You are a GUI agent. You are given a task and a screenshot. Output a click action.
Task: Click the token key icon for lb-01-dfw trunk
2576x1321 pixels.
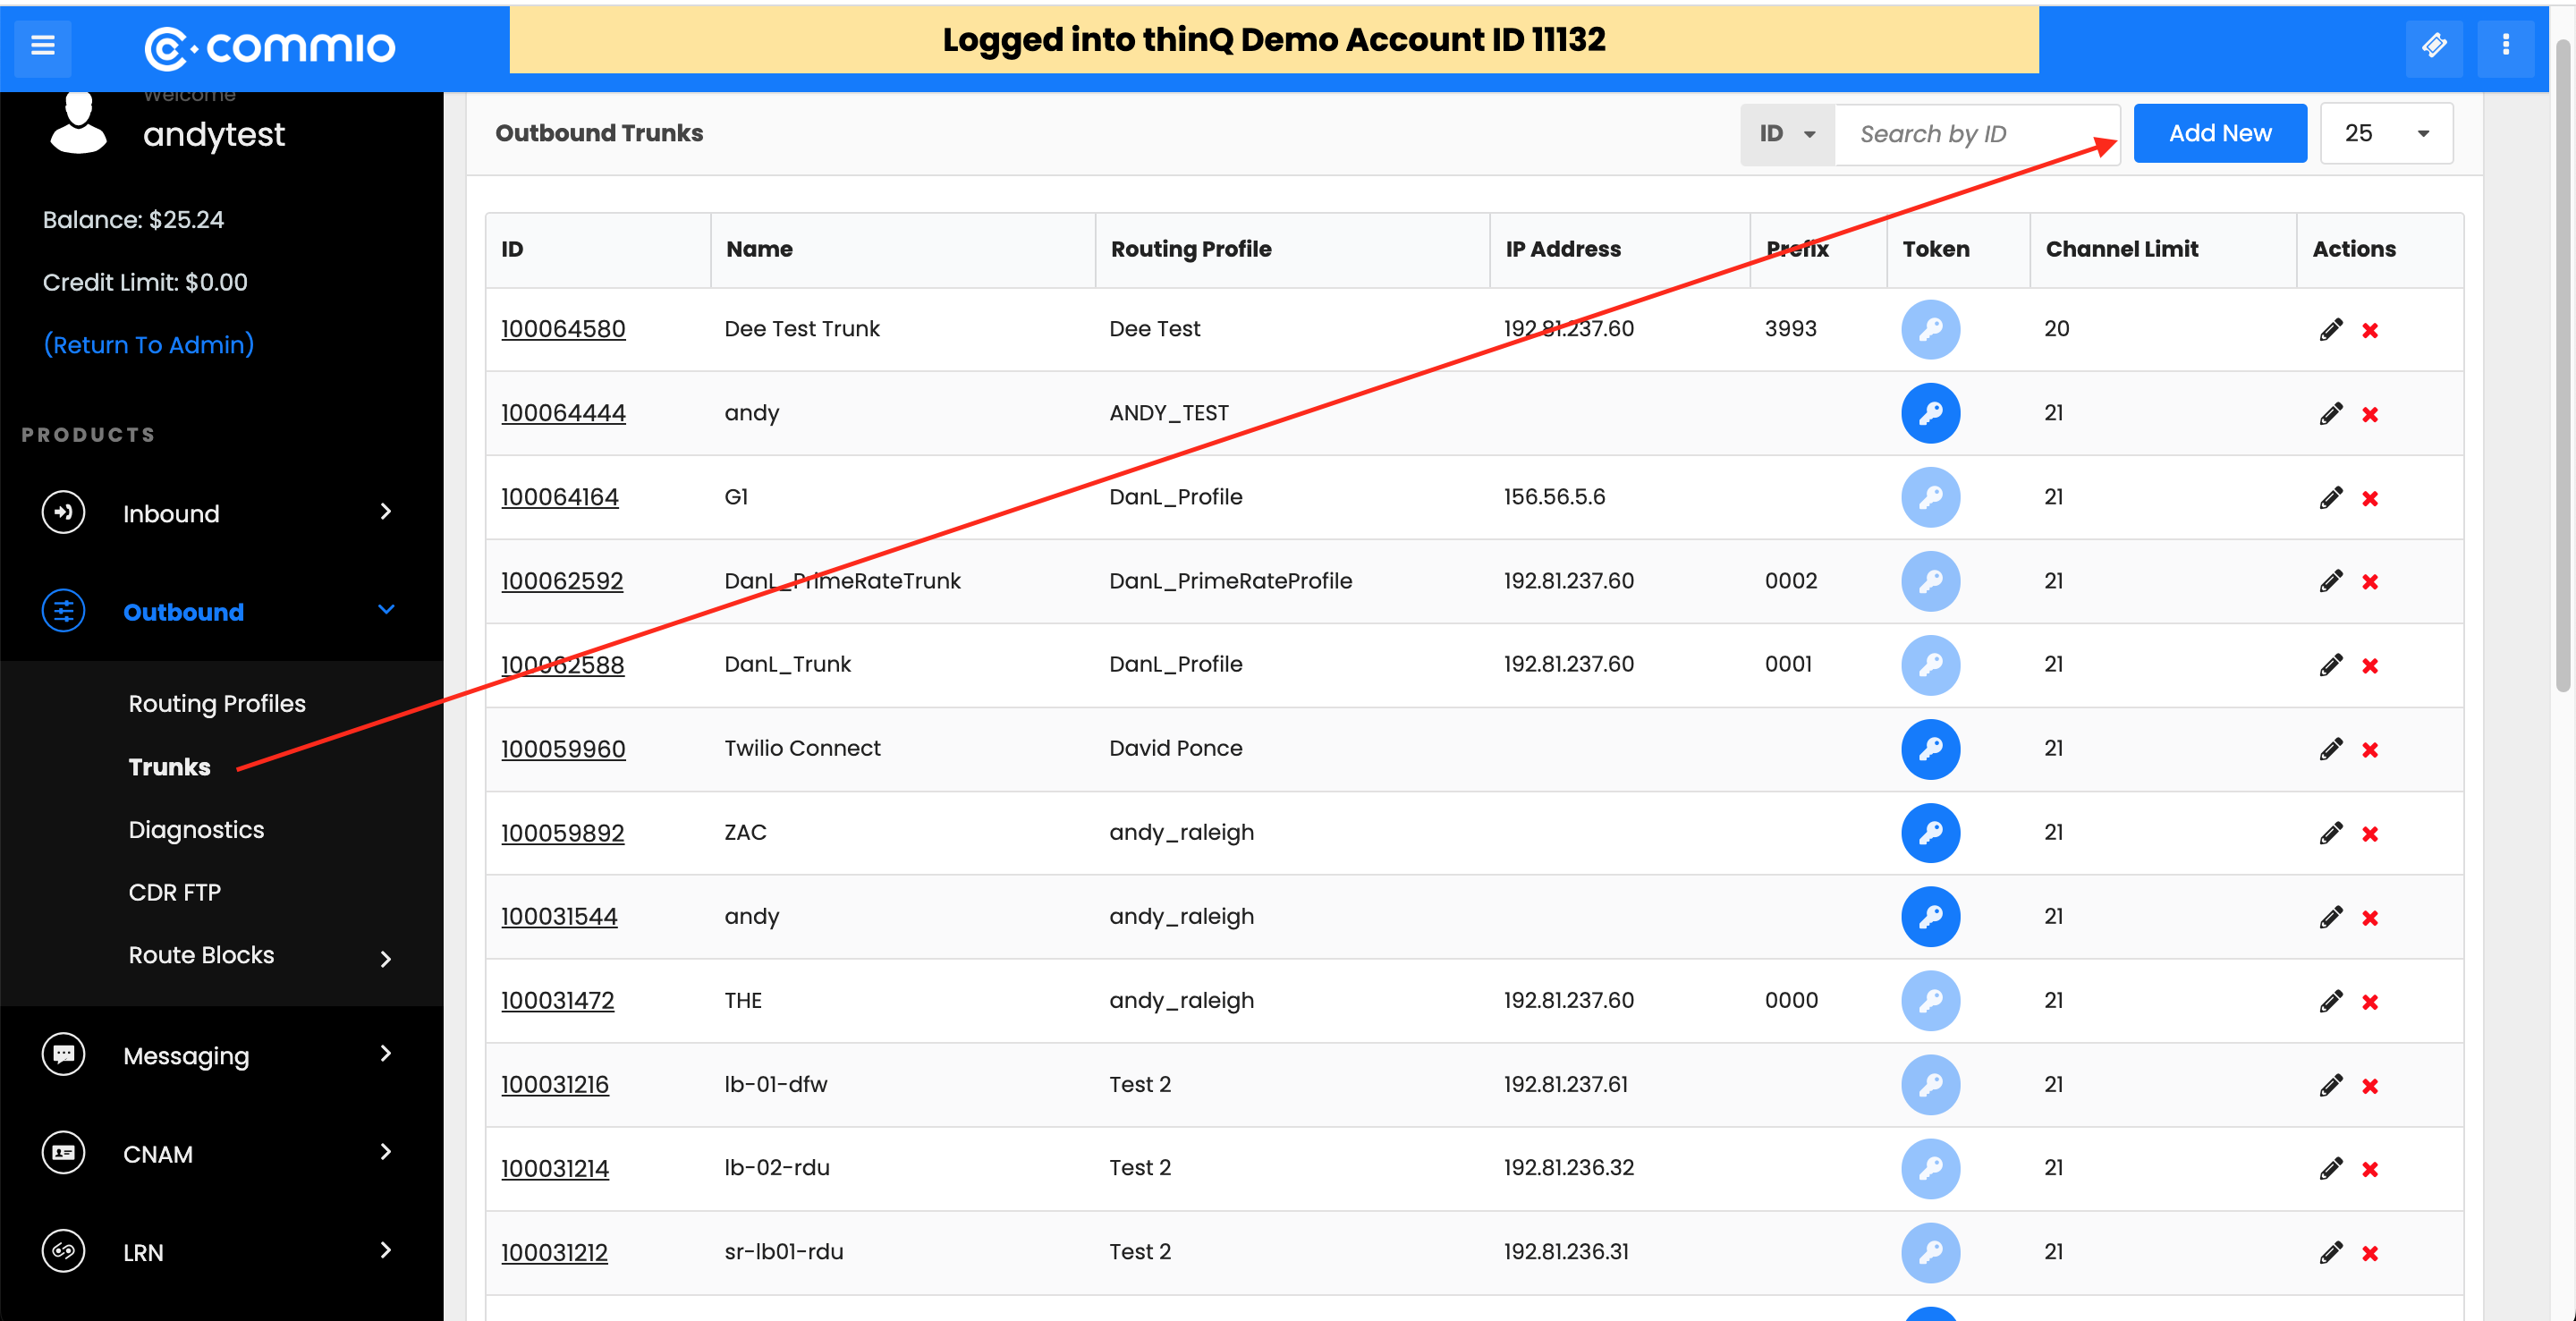(1929, 1083)
